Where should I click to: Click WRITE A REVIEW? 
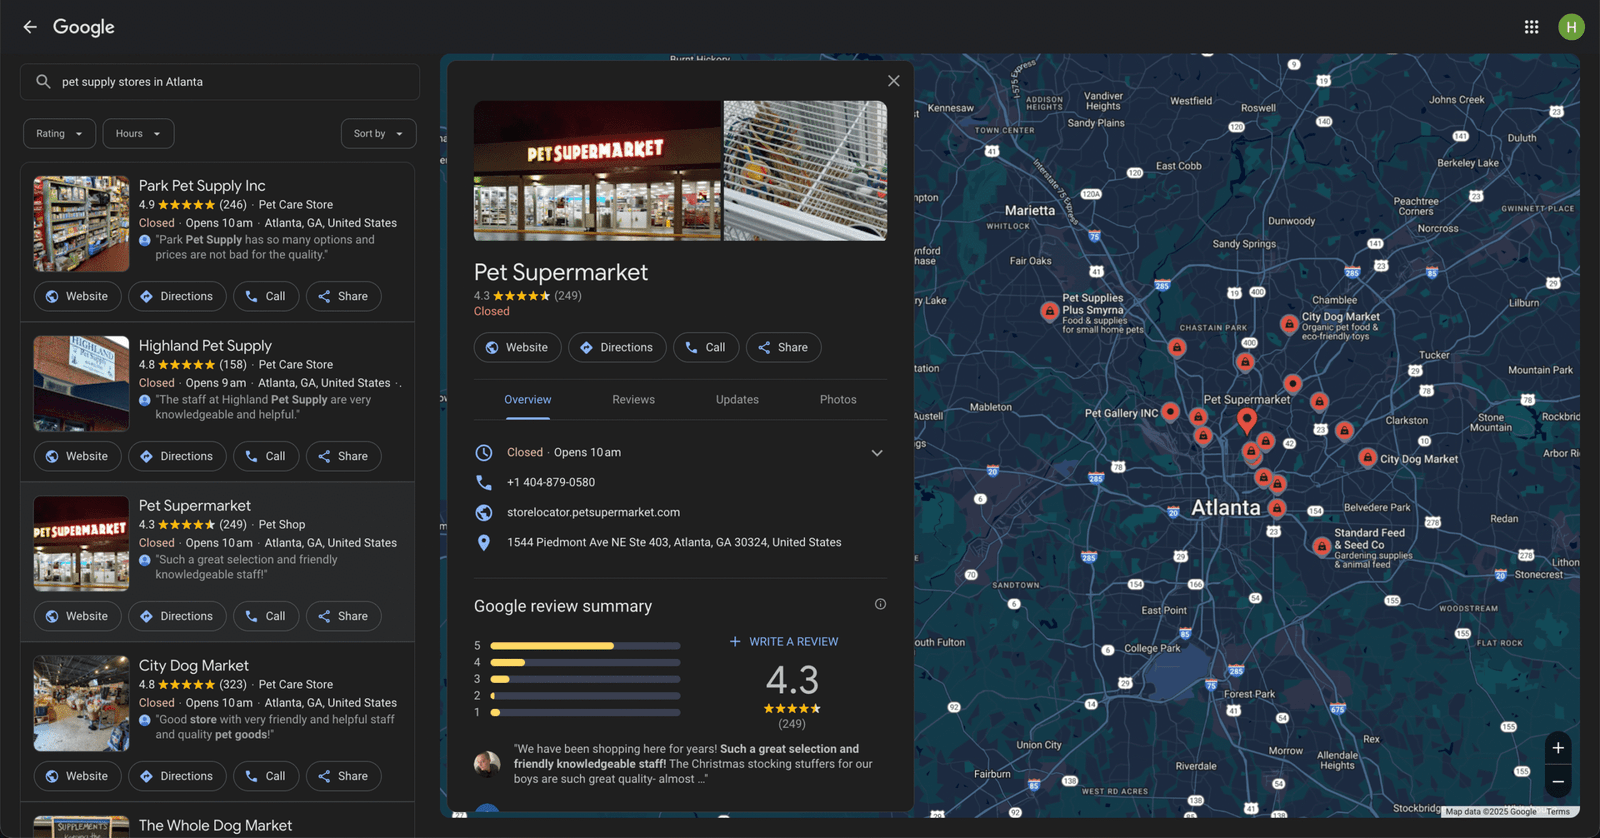(784, 642)
